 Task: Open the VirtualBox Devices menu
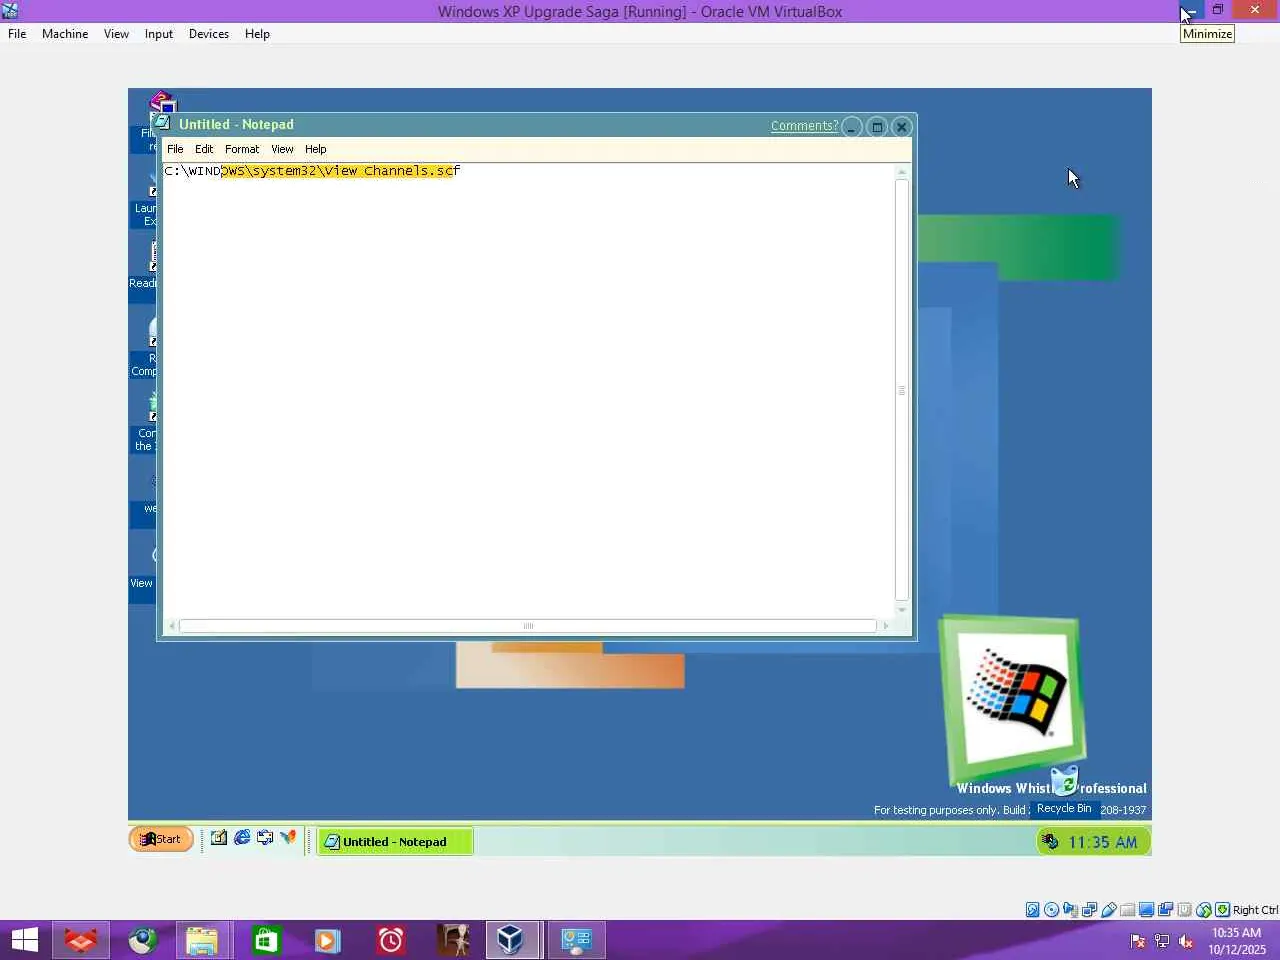coord(209,34)
